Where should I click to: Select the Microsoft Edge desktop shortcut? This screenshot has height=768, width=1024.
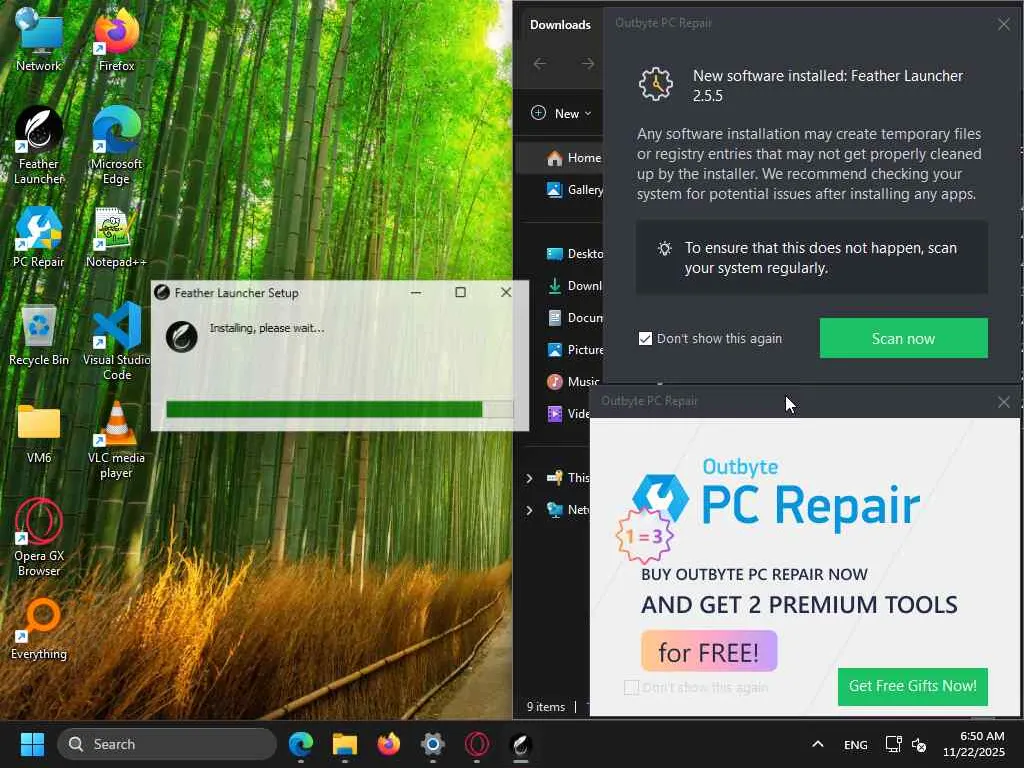click(x=116, y=145)
